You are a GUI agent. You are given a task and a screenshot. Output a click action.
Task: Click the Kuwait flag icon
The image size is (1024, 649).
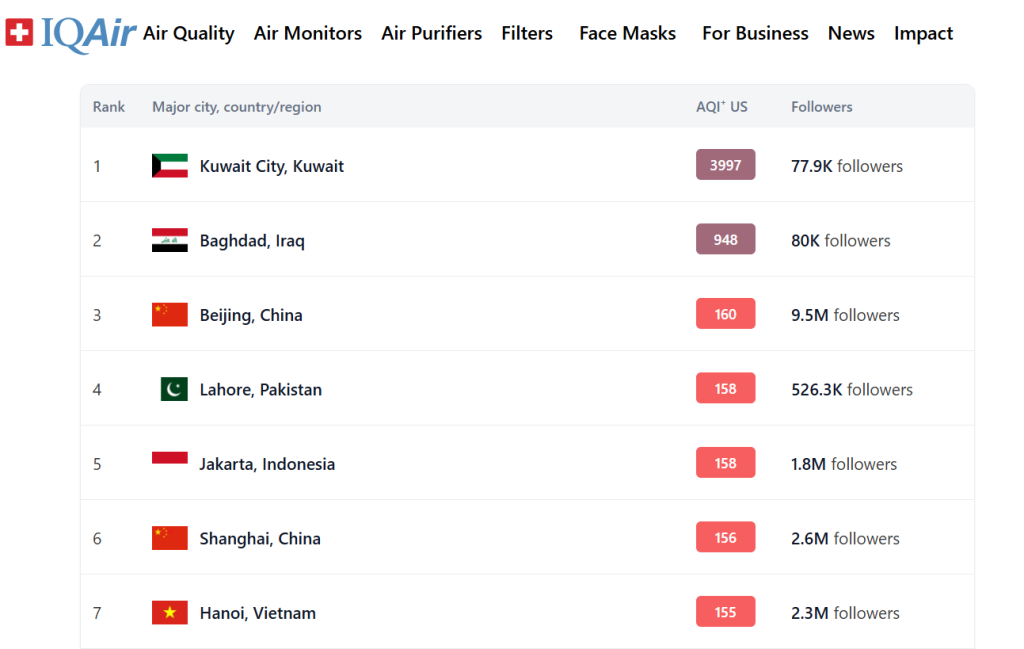(169, 166)
